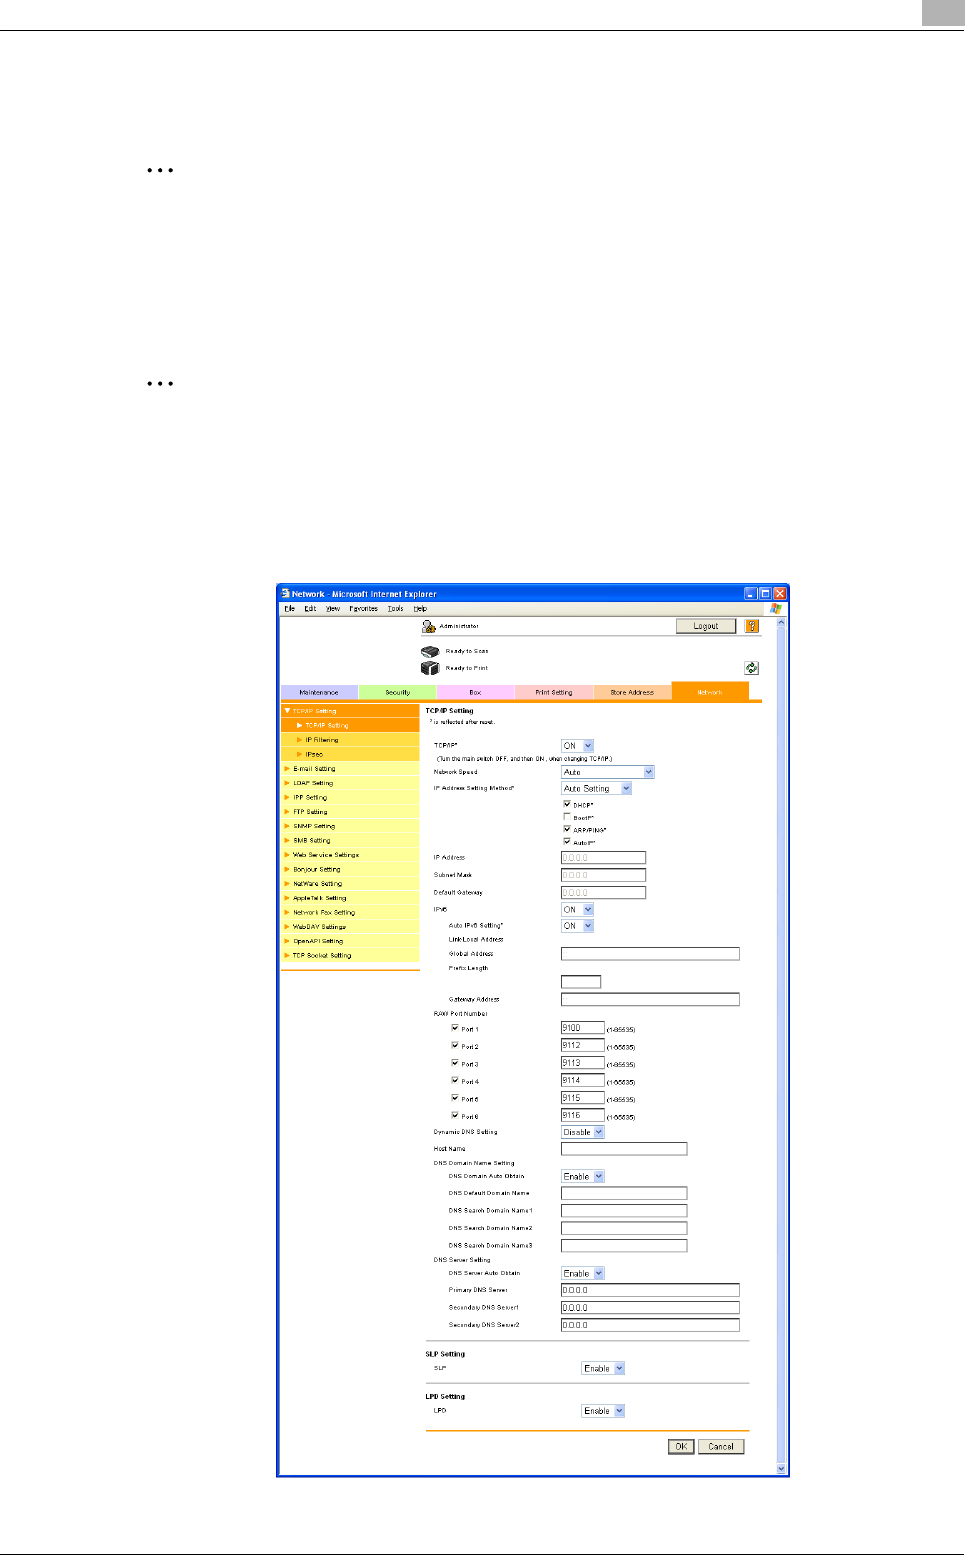Click the Administrator user icon
965x1555 pixels.
(x=429, y=626)
